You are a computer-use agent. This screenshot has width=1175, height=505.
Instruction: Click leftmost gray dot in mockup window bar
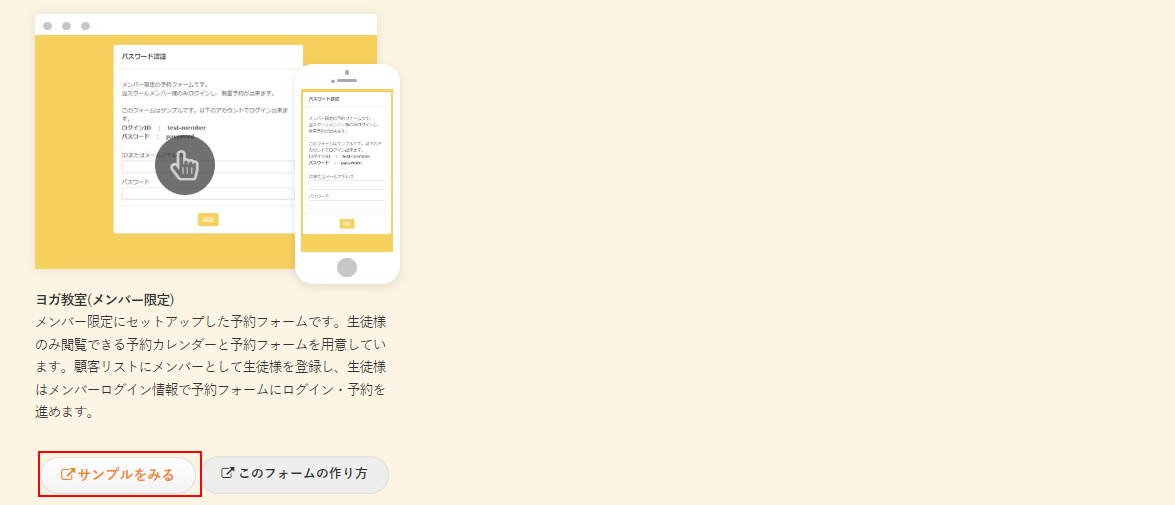[x=48, y=26]
